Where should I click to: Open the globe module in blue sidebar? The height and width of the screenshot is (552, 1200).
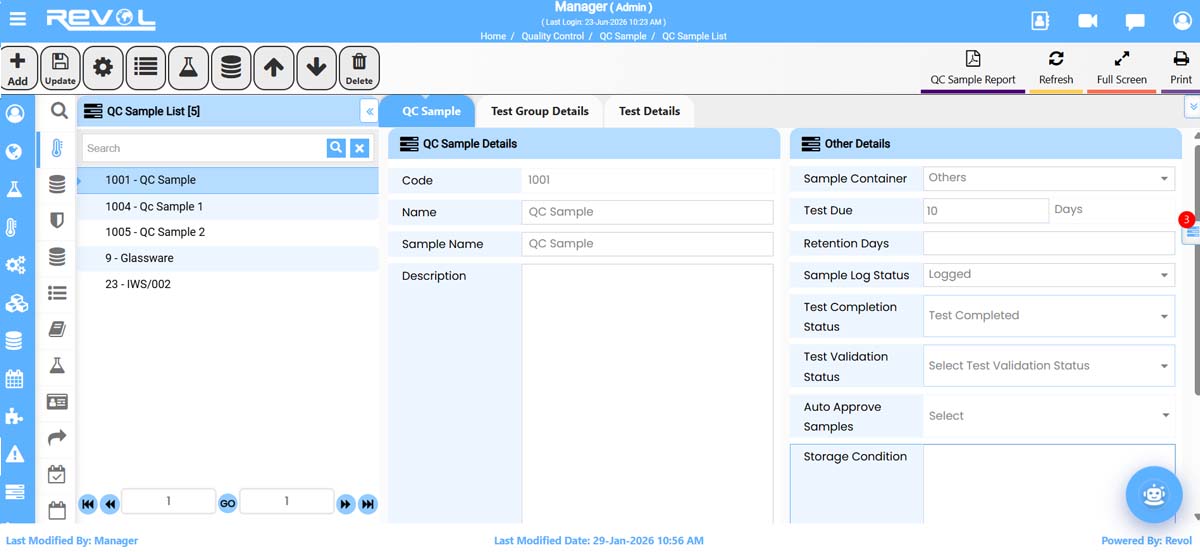click(x=15, y=152)
